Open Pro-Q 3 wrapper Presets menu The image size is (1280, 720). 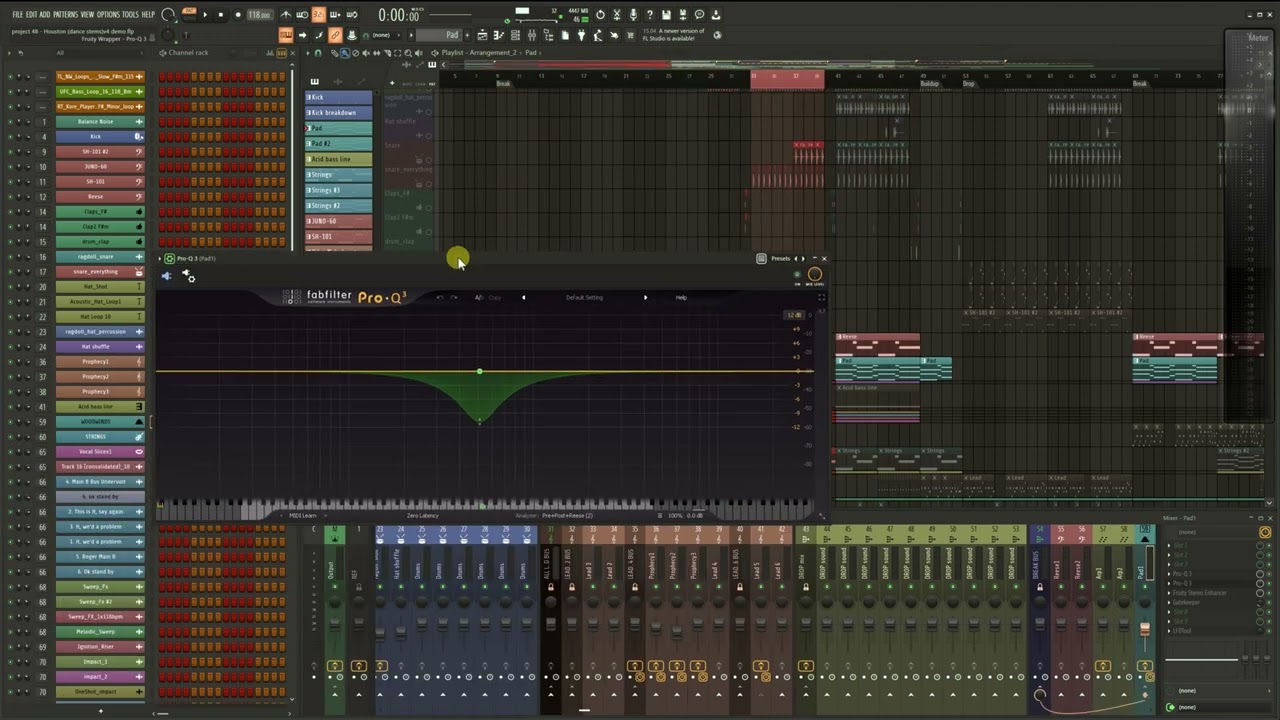[780, 259]
